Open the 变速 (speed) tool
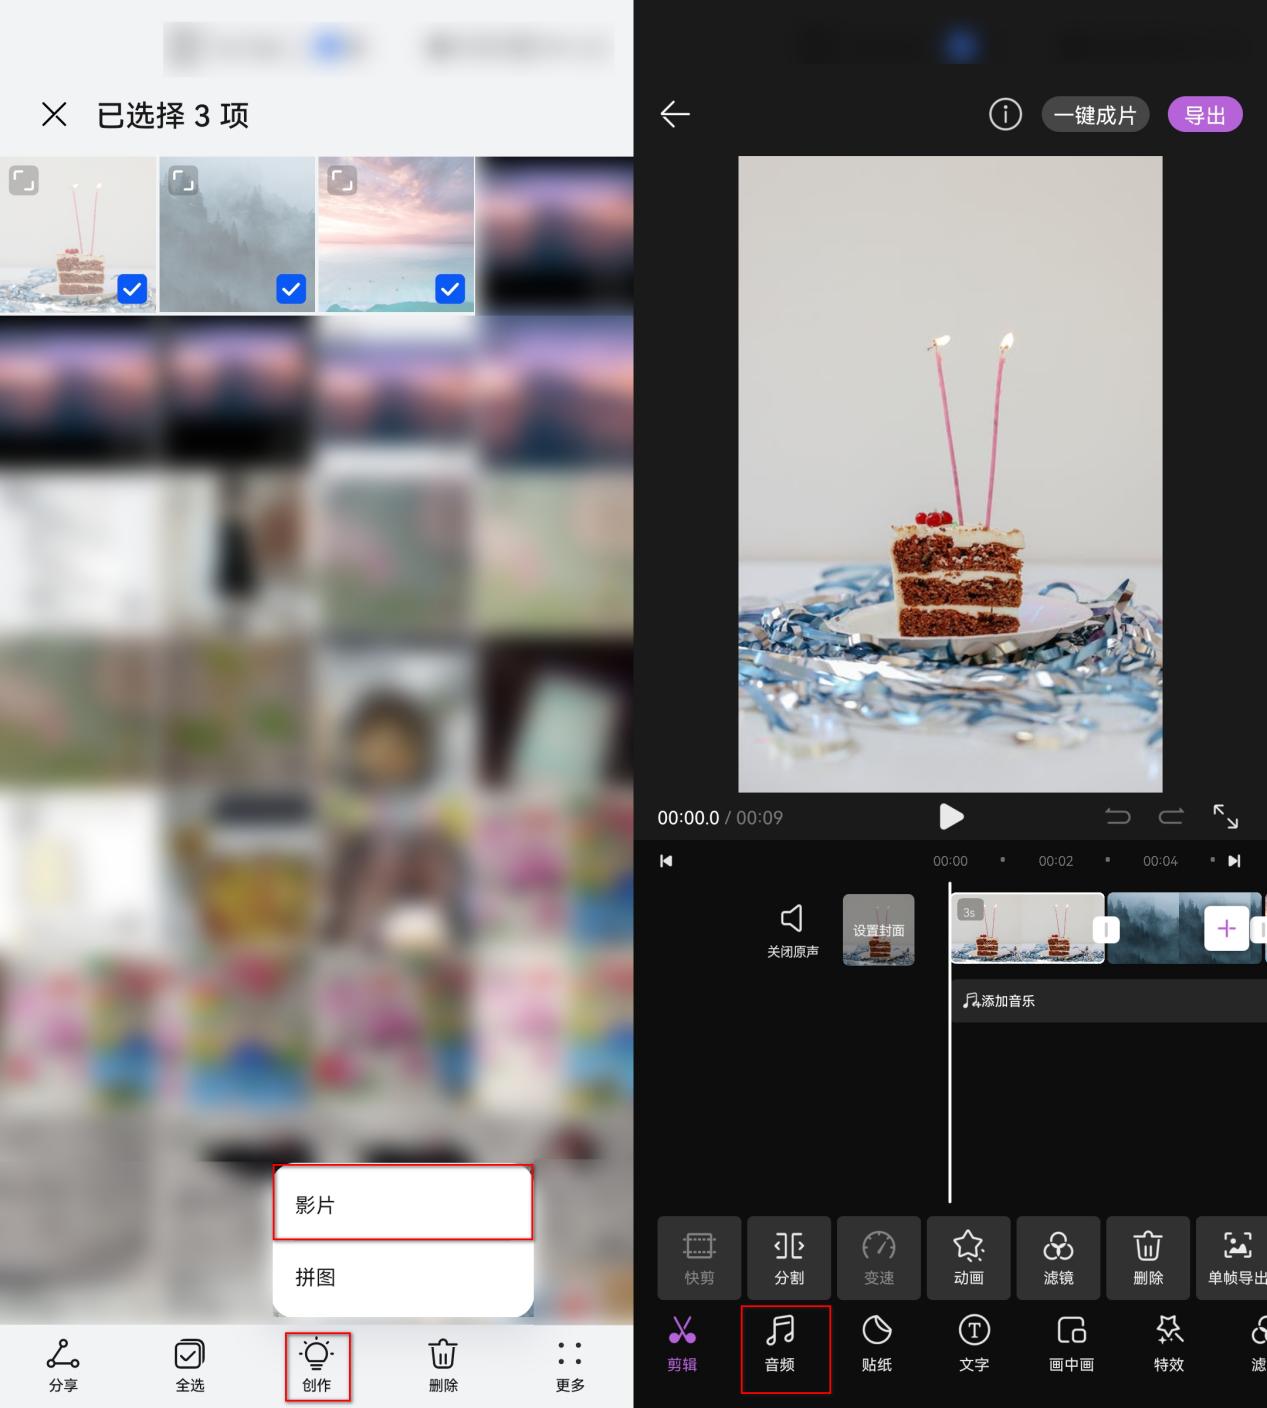Screen dimensions: 1267x1408 pos(878,1258)
